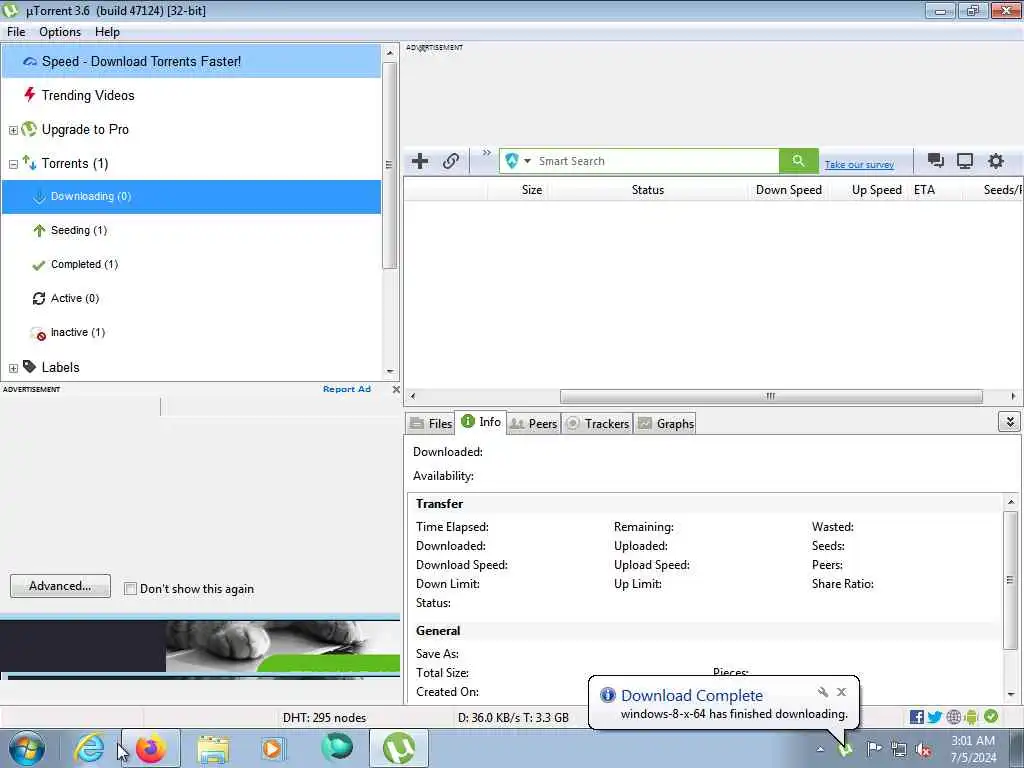This screenshot has width=1024, height=768.
Task: Select the Active (0) filter
Action: pos(191,298)
